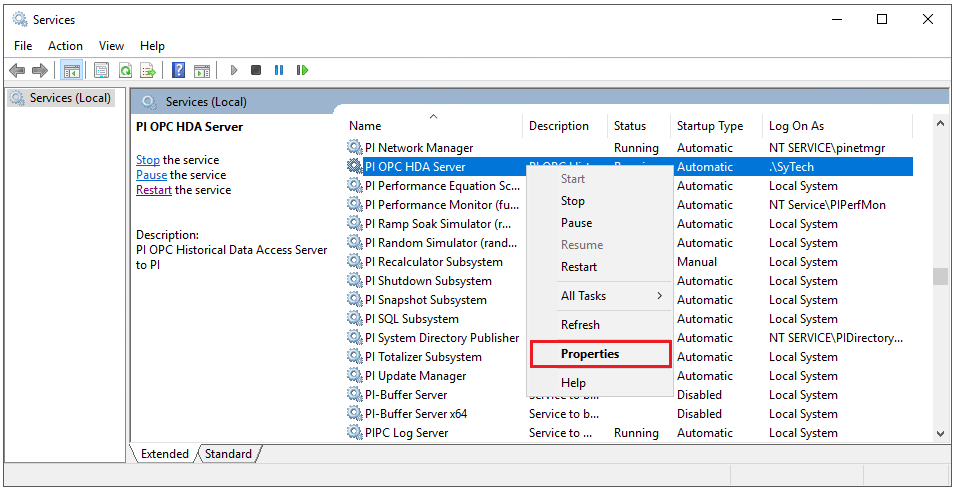Sort by the Log On As column header
The width and height of the screenshot is (955, 490).
pyautogui.click(x=837, y=125)
